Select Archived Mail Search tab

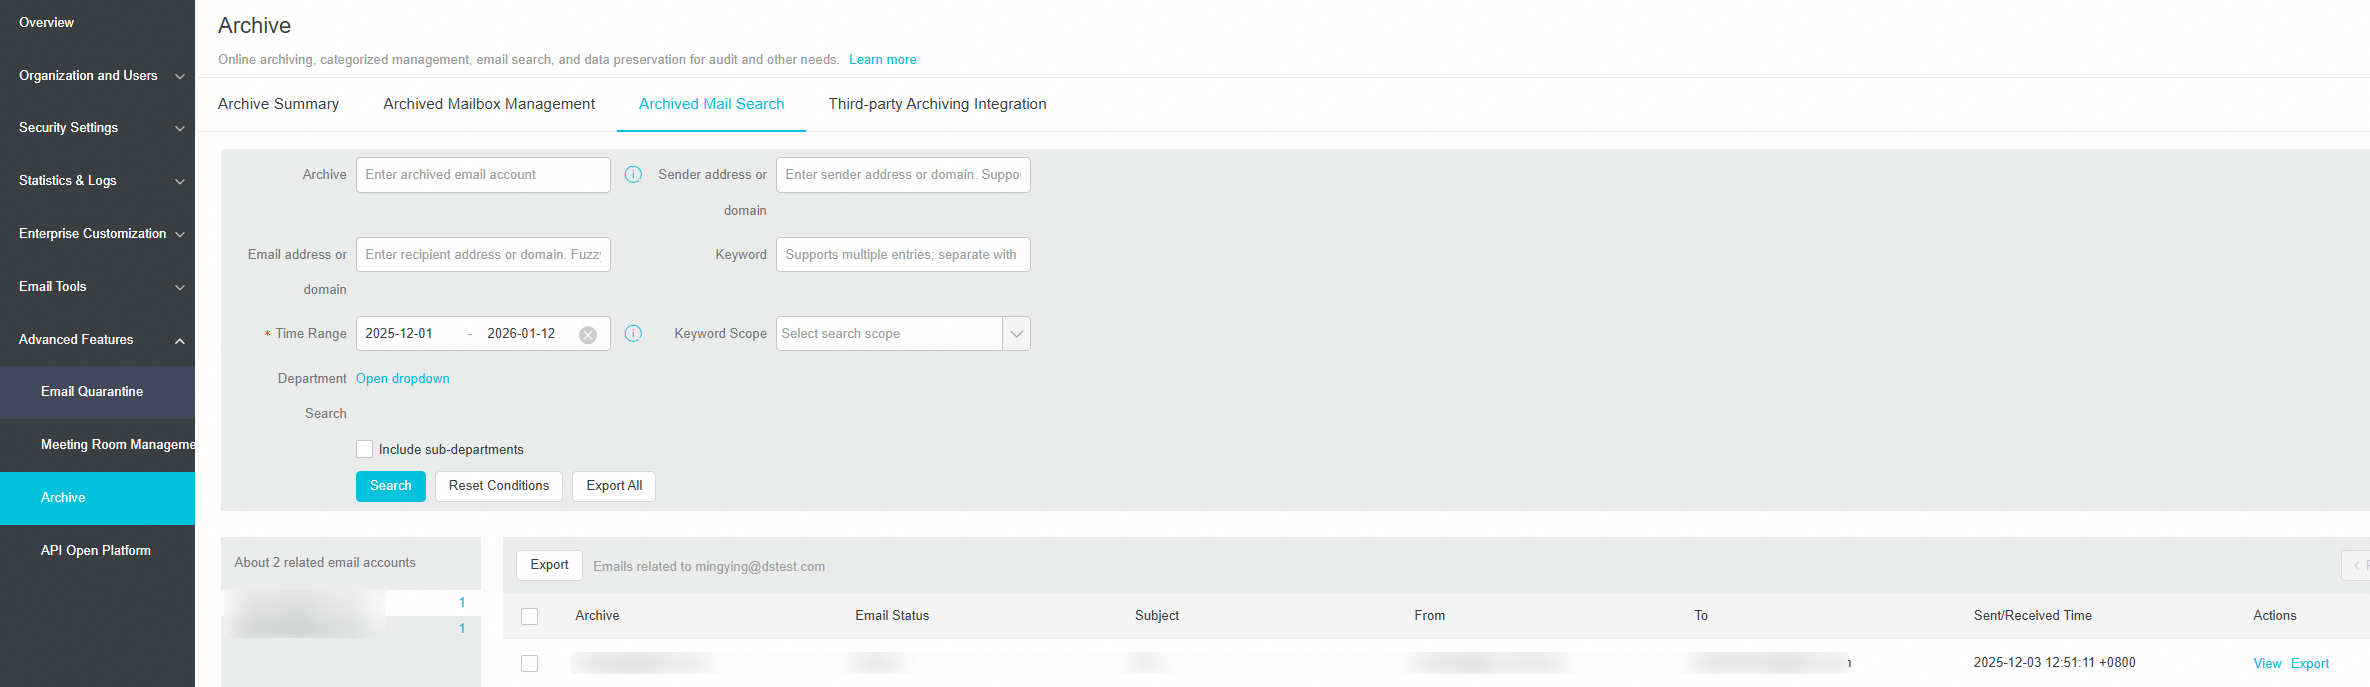point(711,104)
